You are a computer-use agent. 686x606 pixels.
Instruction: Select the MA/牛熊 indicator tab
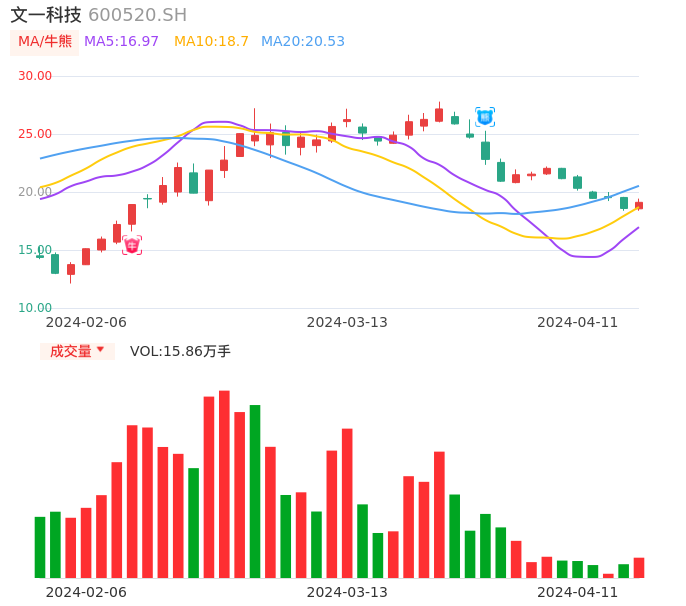pos(44,42)
